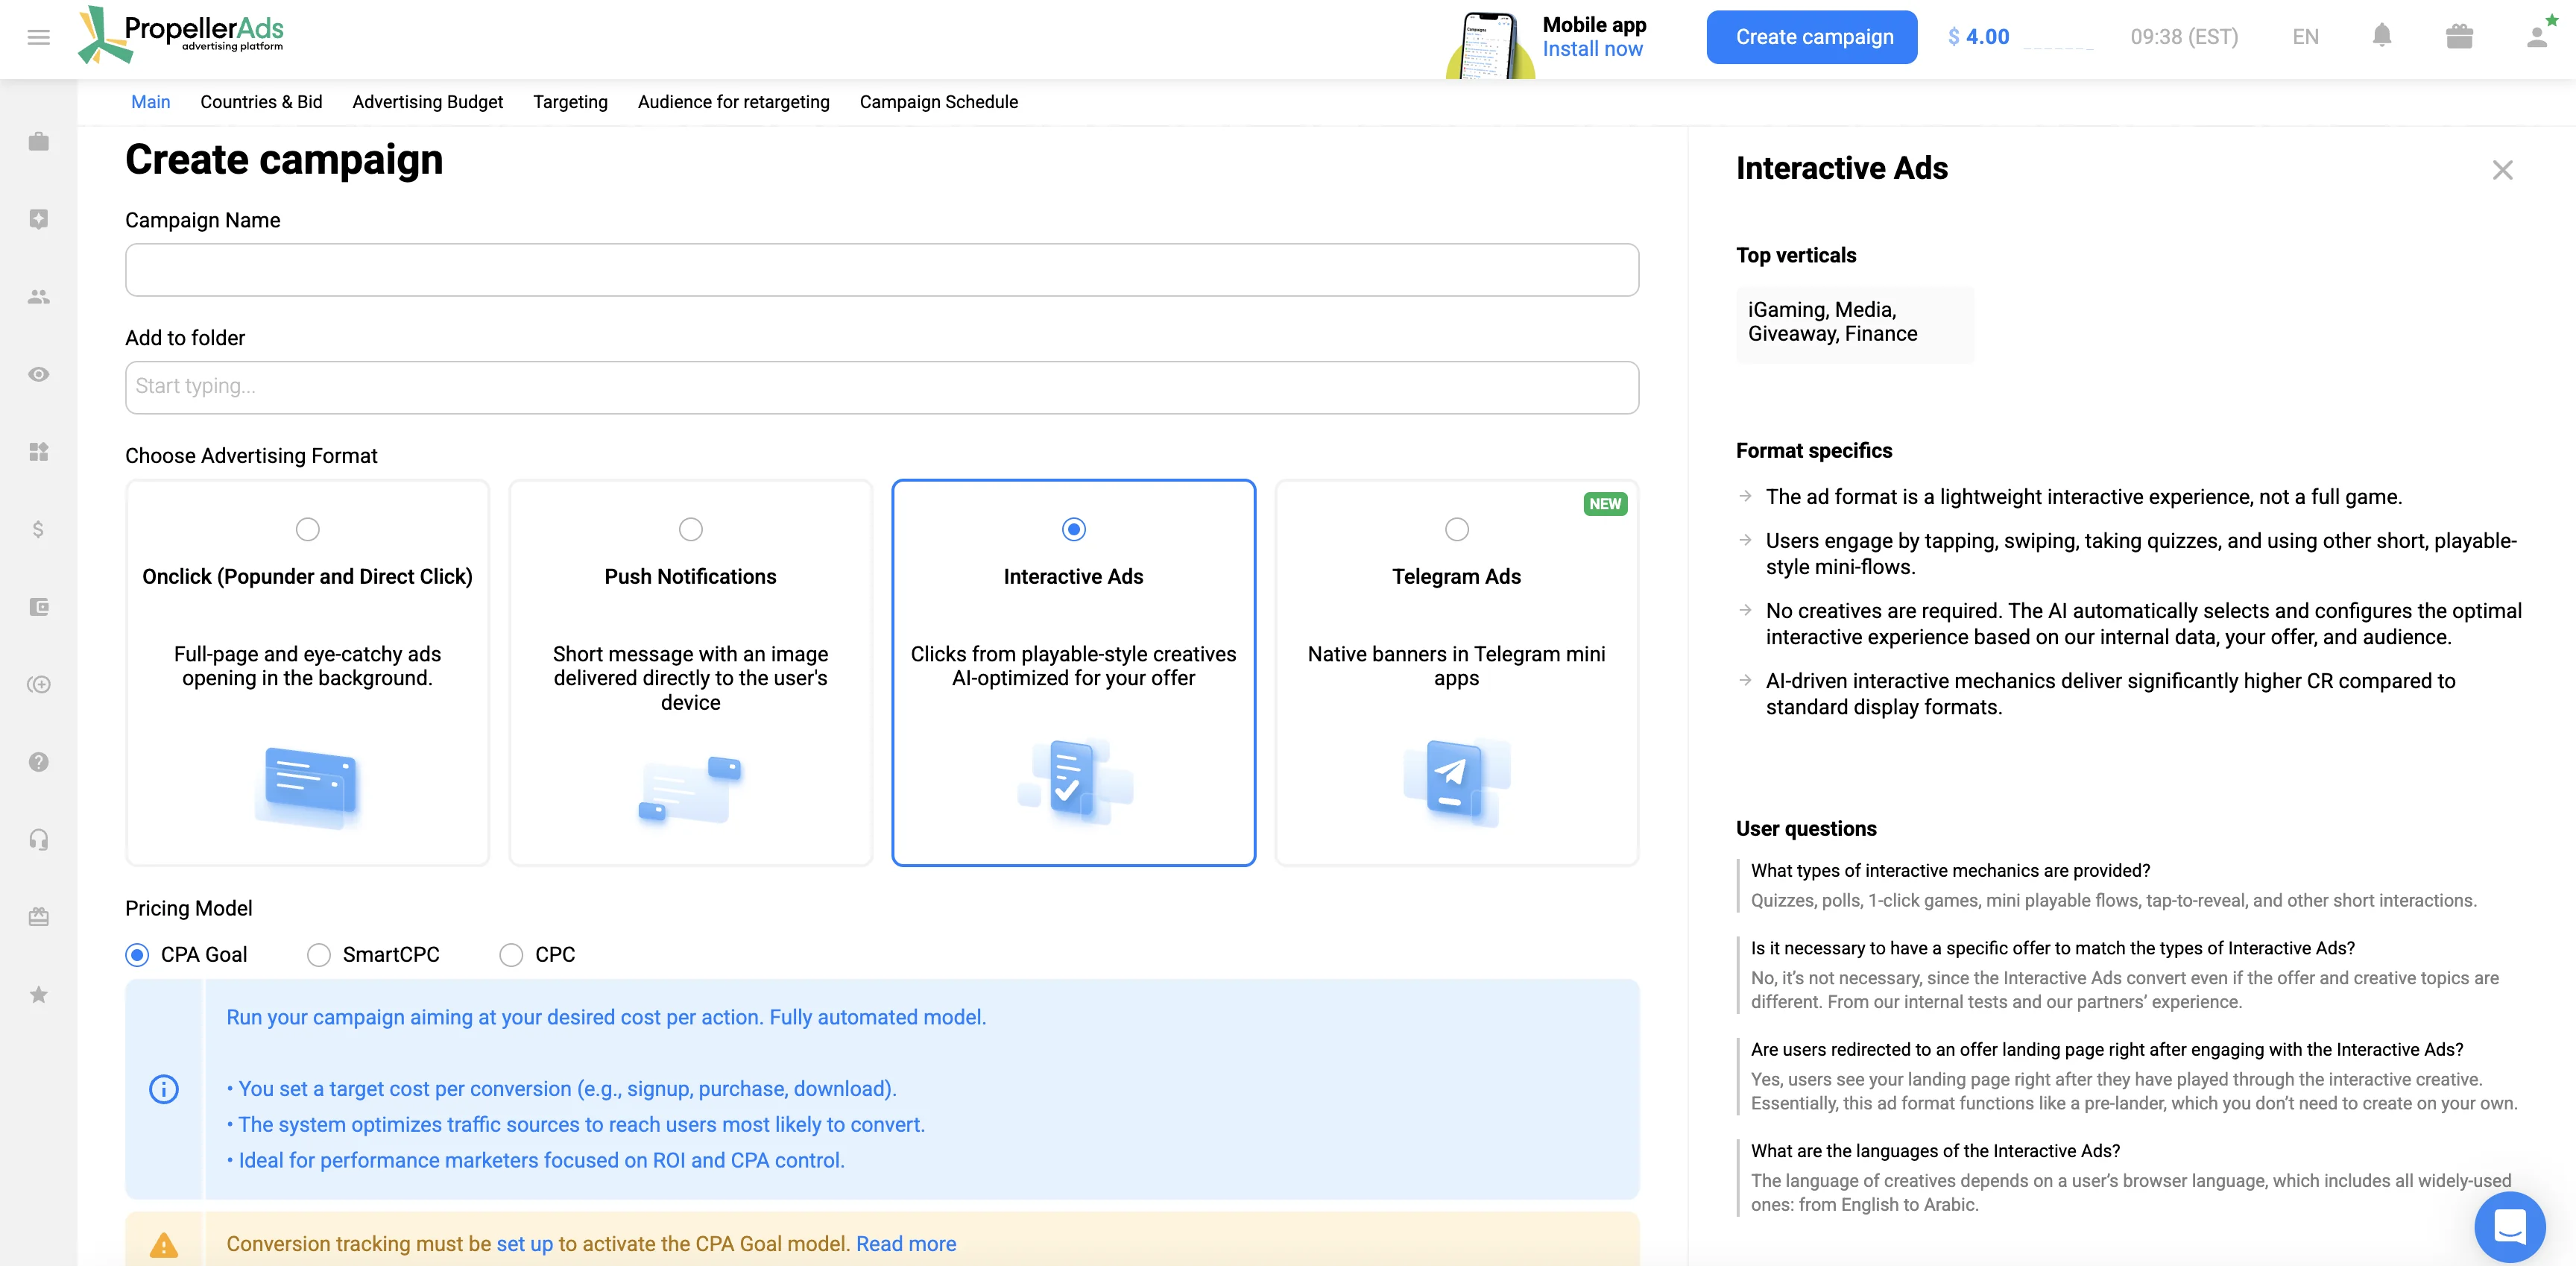Open the hamburger menu icon
This screenshot has width=2576, height=1266.
tap(38, 37)
